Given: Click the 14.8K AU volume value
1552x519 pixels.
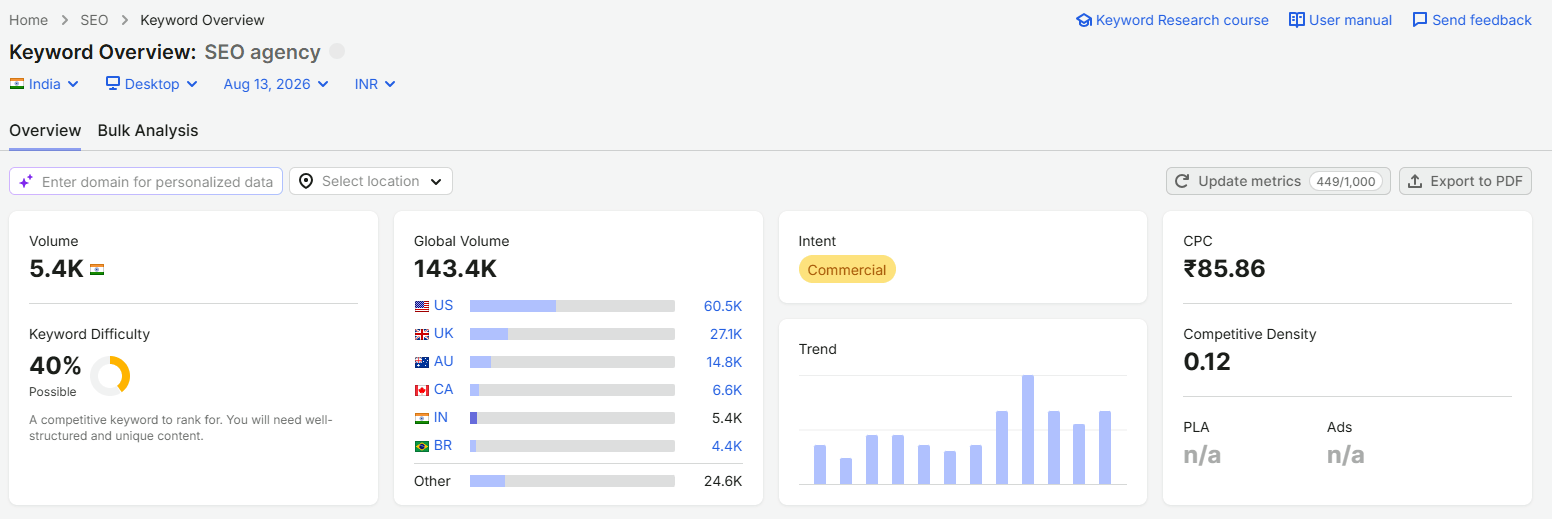Looking at the screenshot, I should point(724,362).
